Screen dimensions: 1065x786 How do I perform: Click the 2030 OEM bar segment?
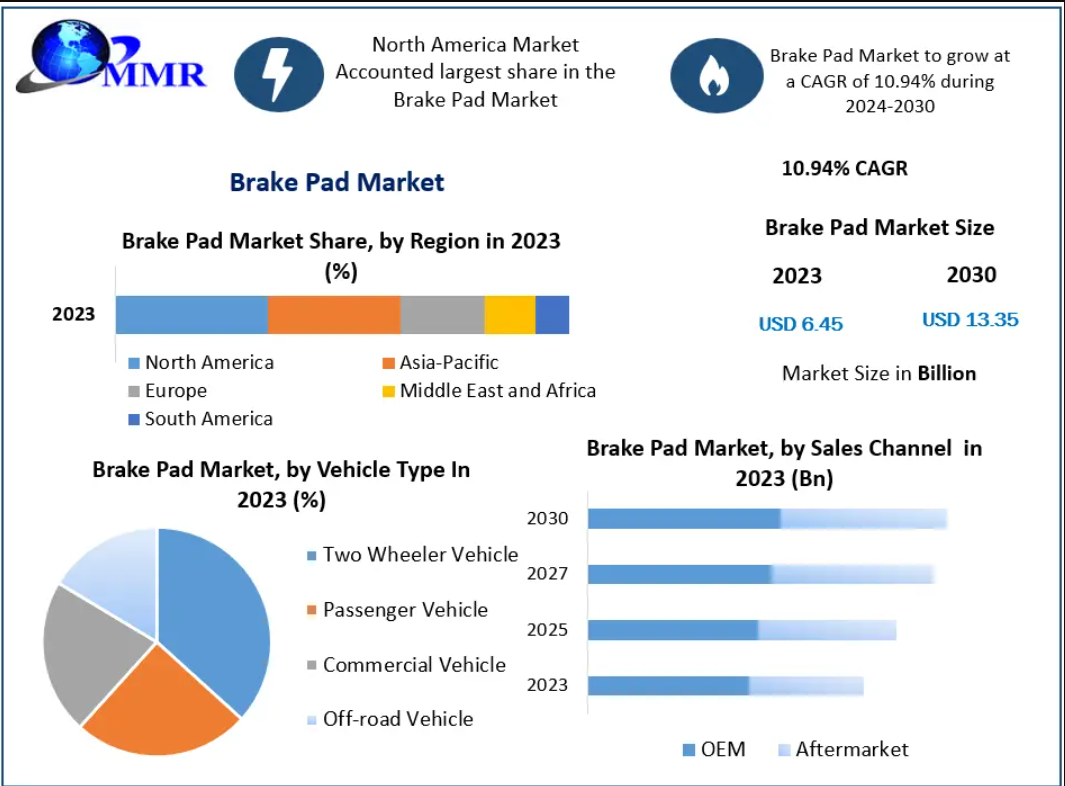[x=683, y=518]
